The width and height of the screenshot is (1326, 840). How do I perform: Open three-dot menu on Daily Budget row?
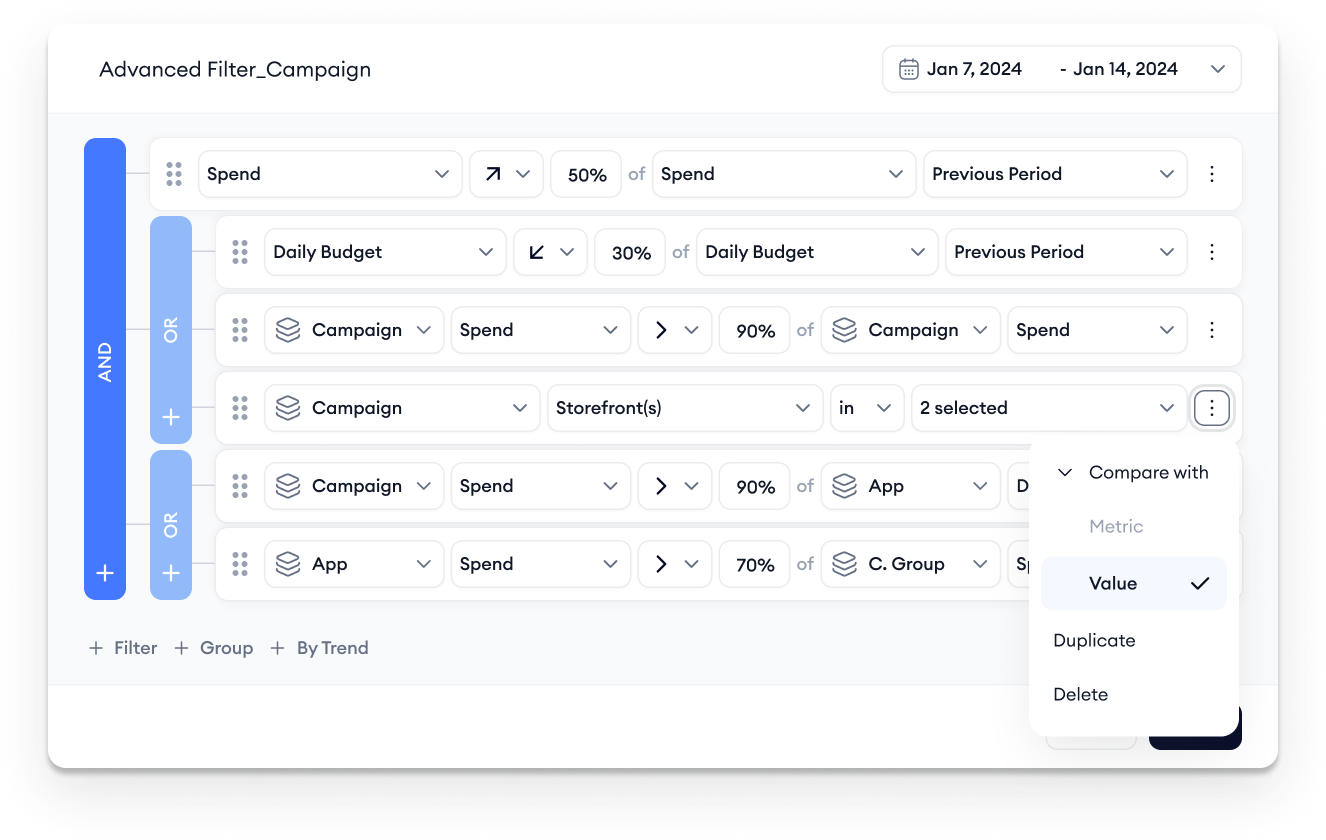coord(1212,252)
